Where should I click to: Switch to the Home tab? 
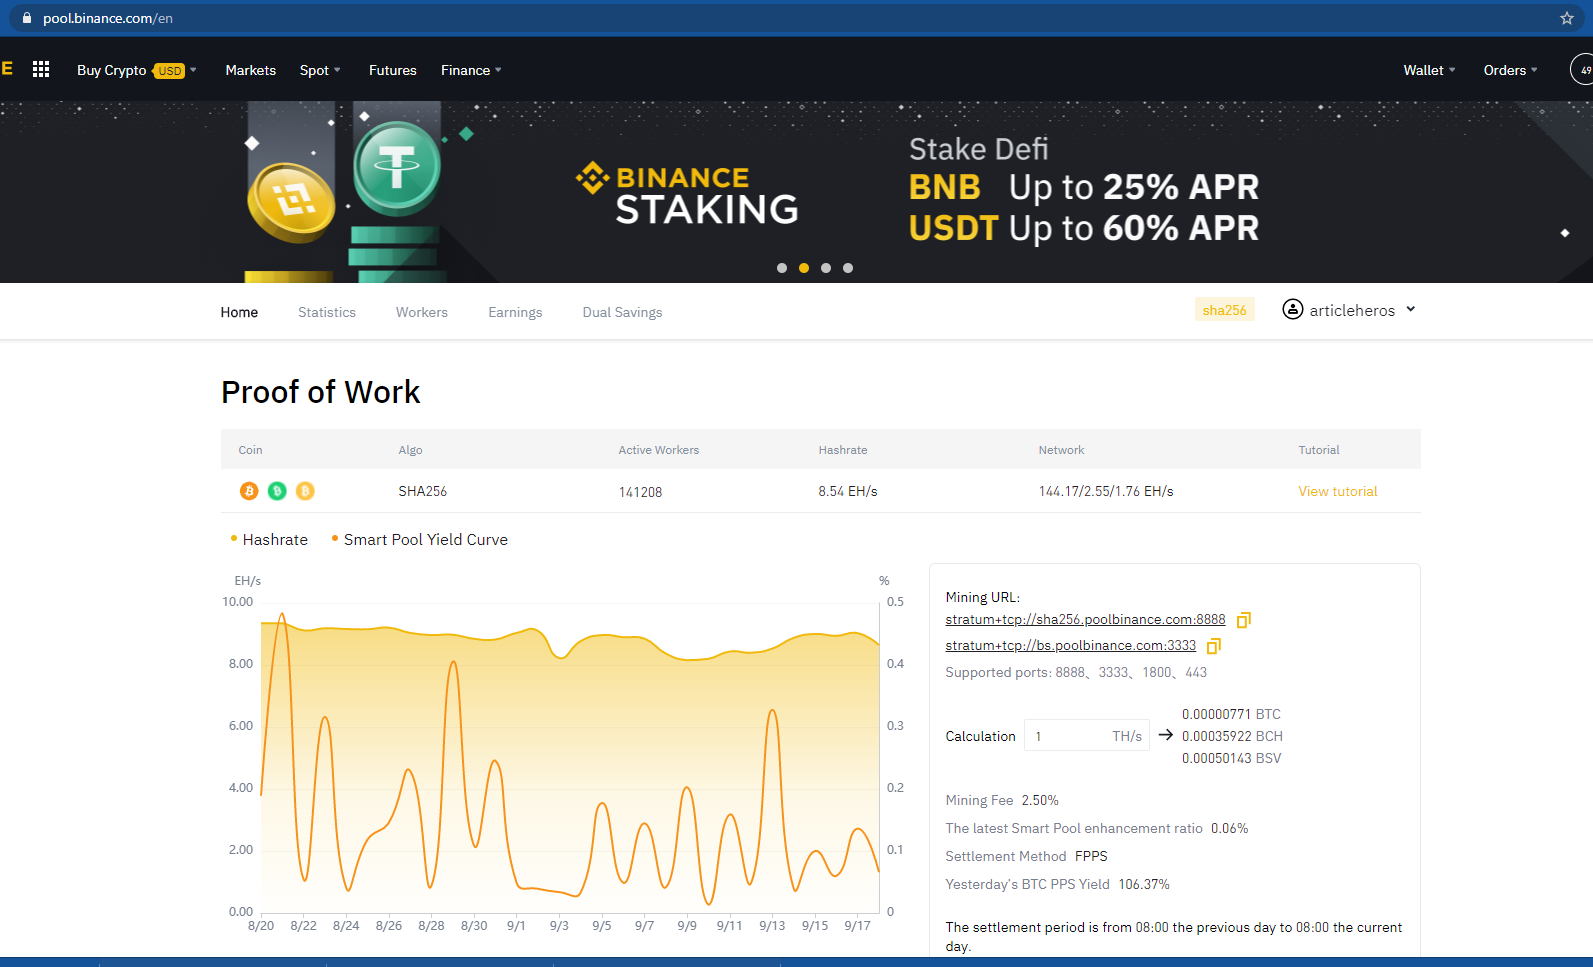tap(239, 312)
